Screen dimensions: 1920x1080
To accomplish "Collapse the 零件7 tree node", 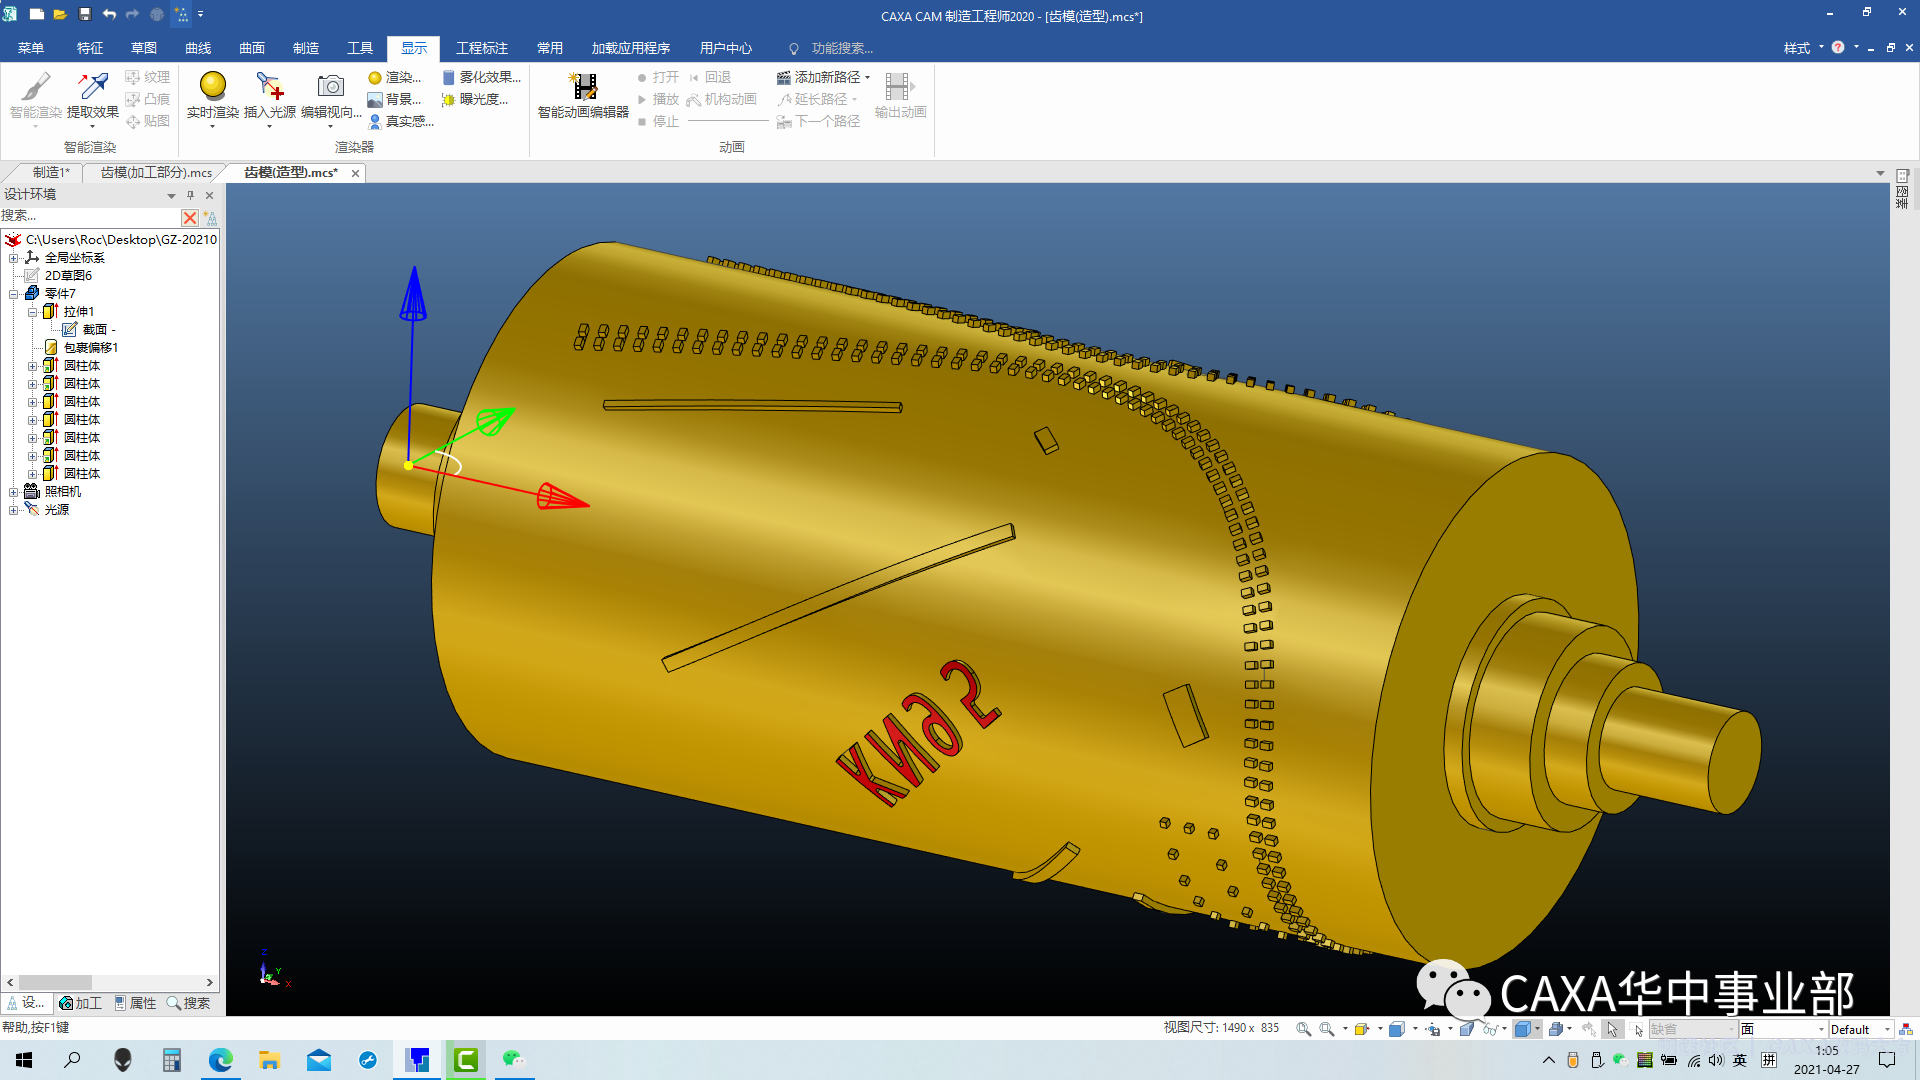I will (14, 294).
